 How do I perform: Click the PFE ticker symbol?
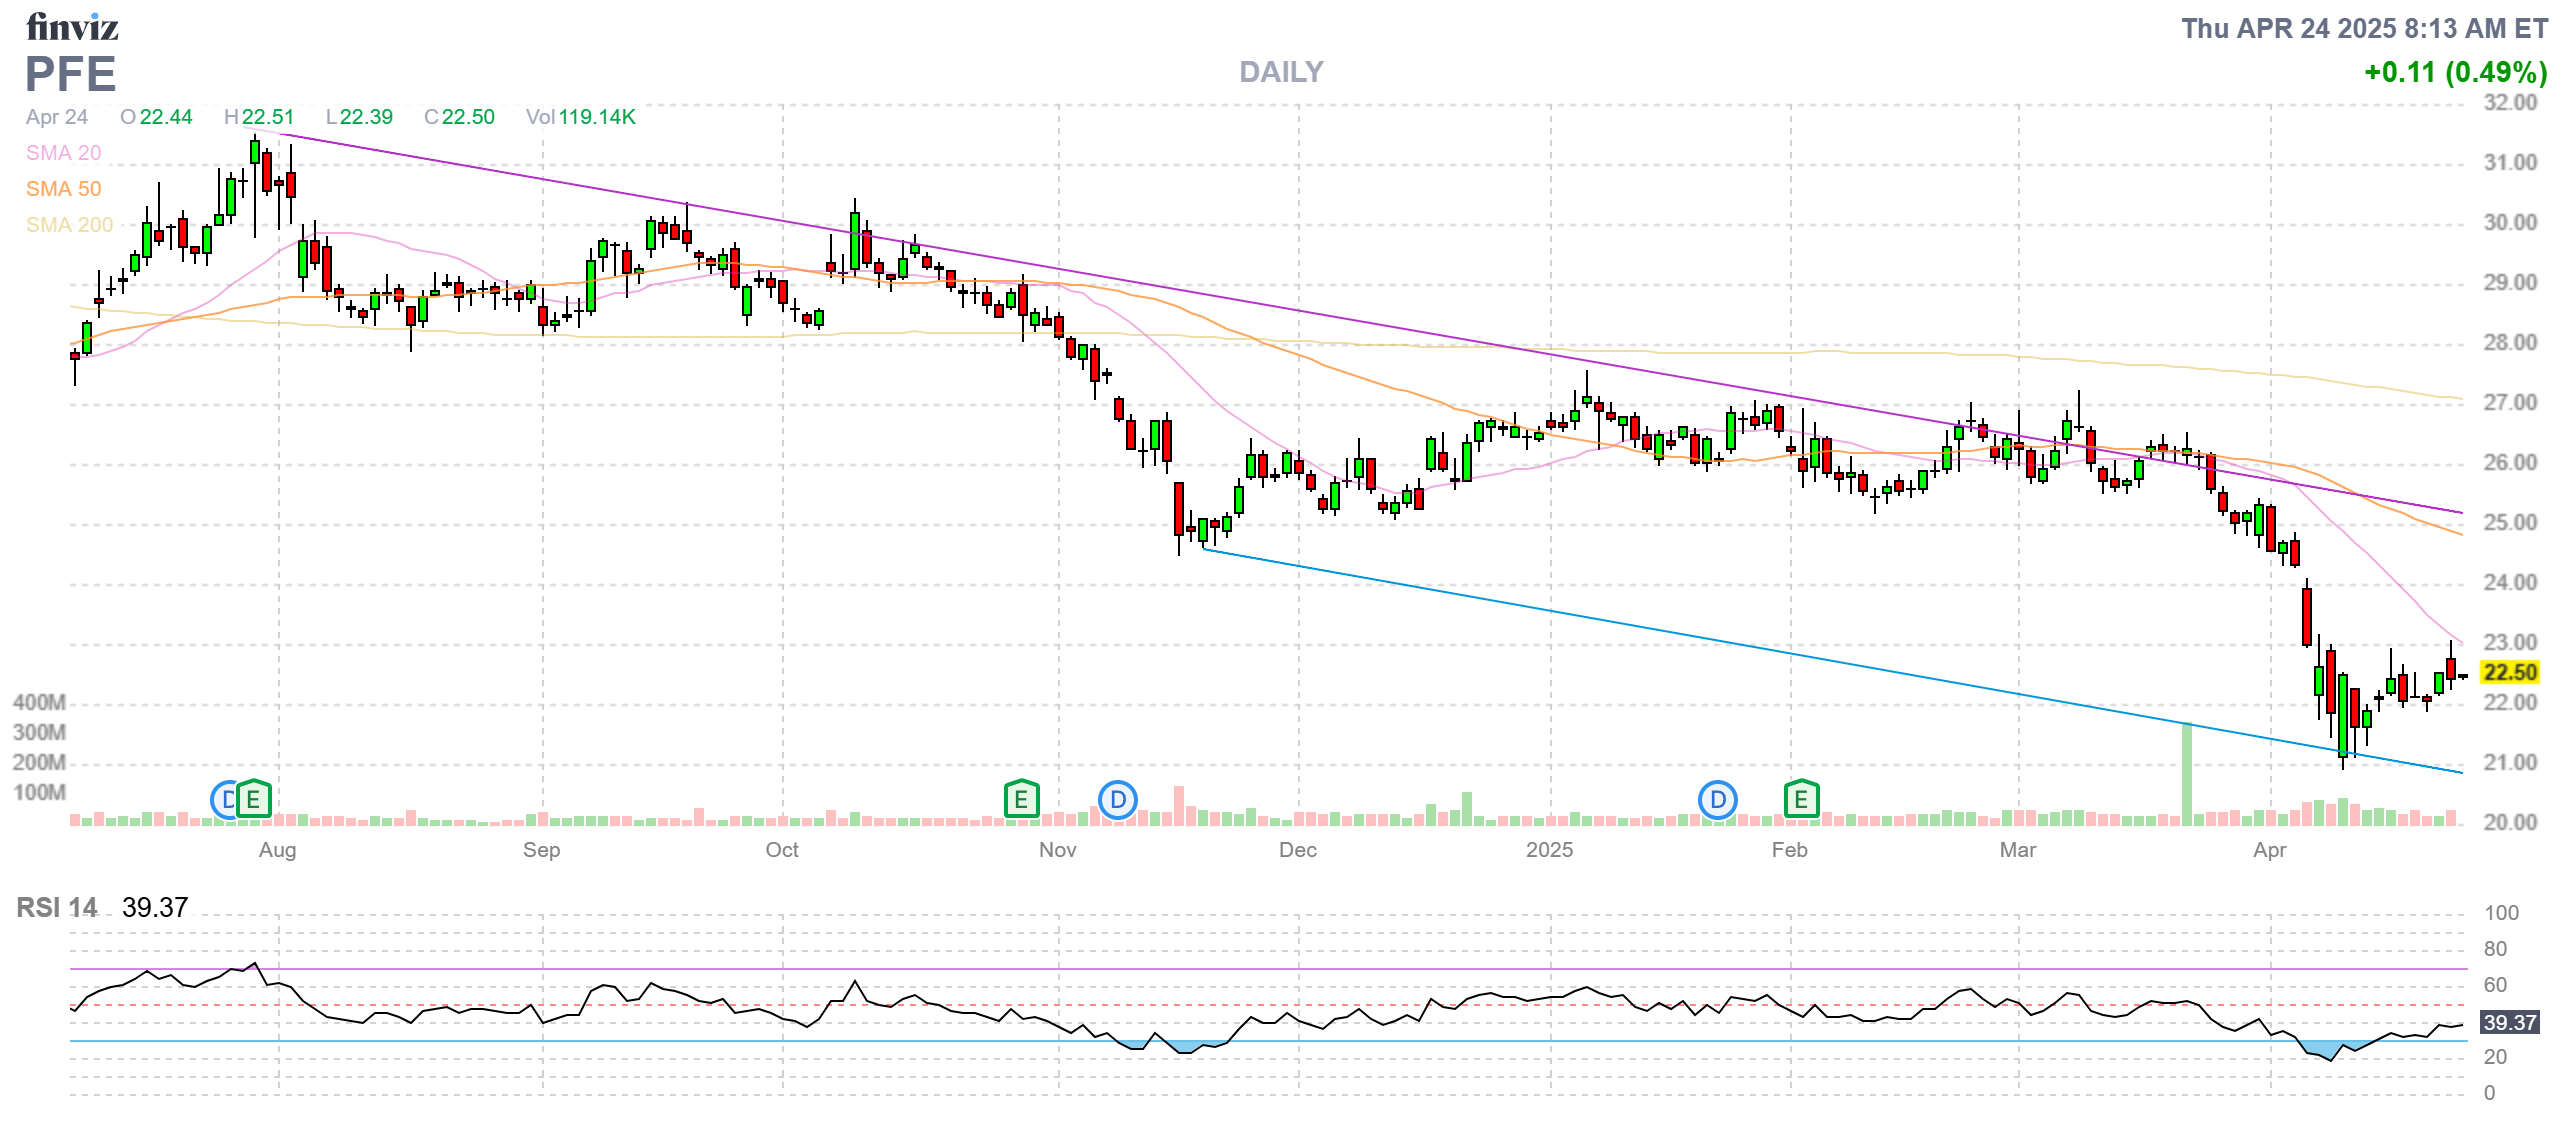pos(70,74)
